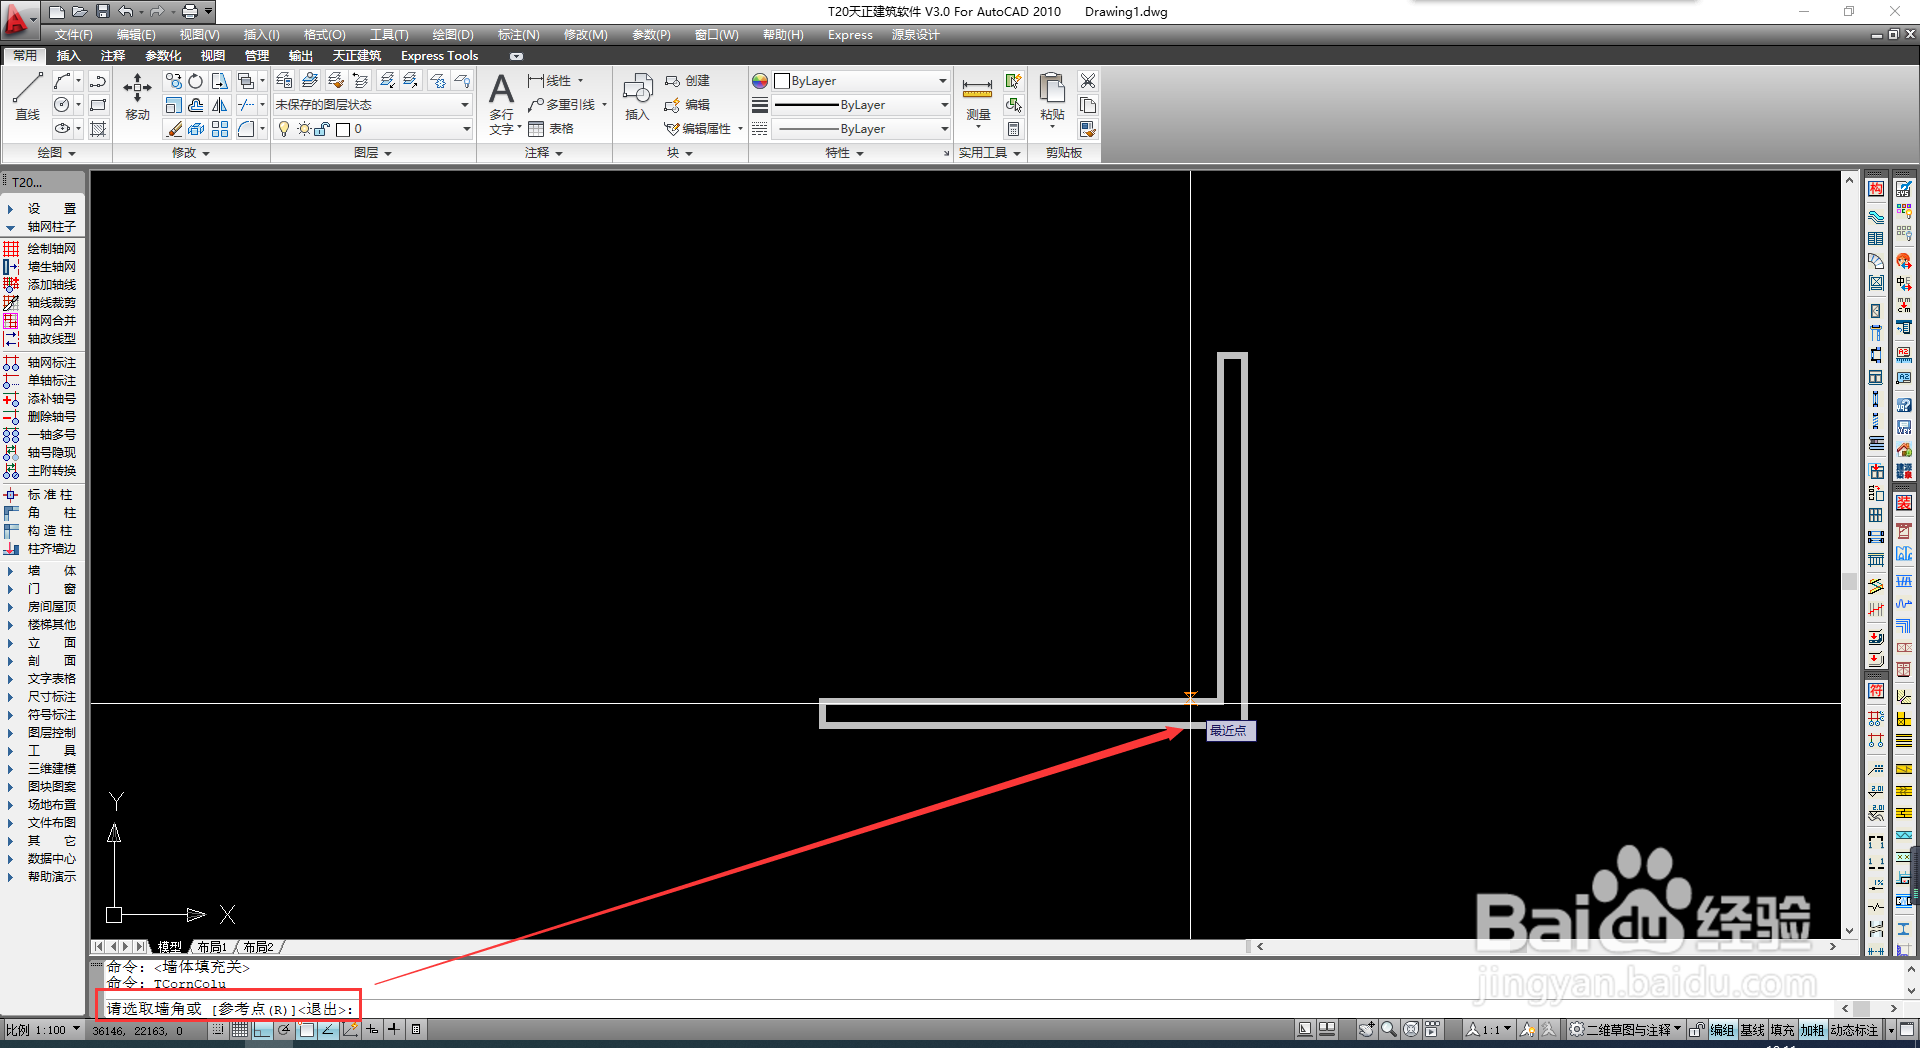Switch to the Express Tools ribbon tab

439,56
